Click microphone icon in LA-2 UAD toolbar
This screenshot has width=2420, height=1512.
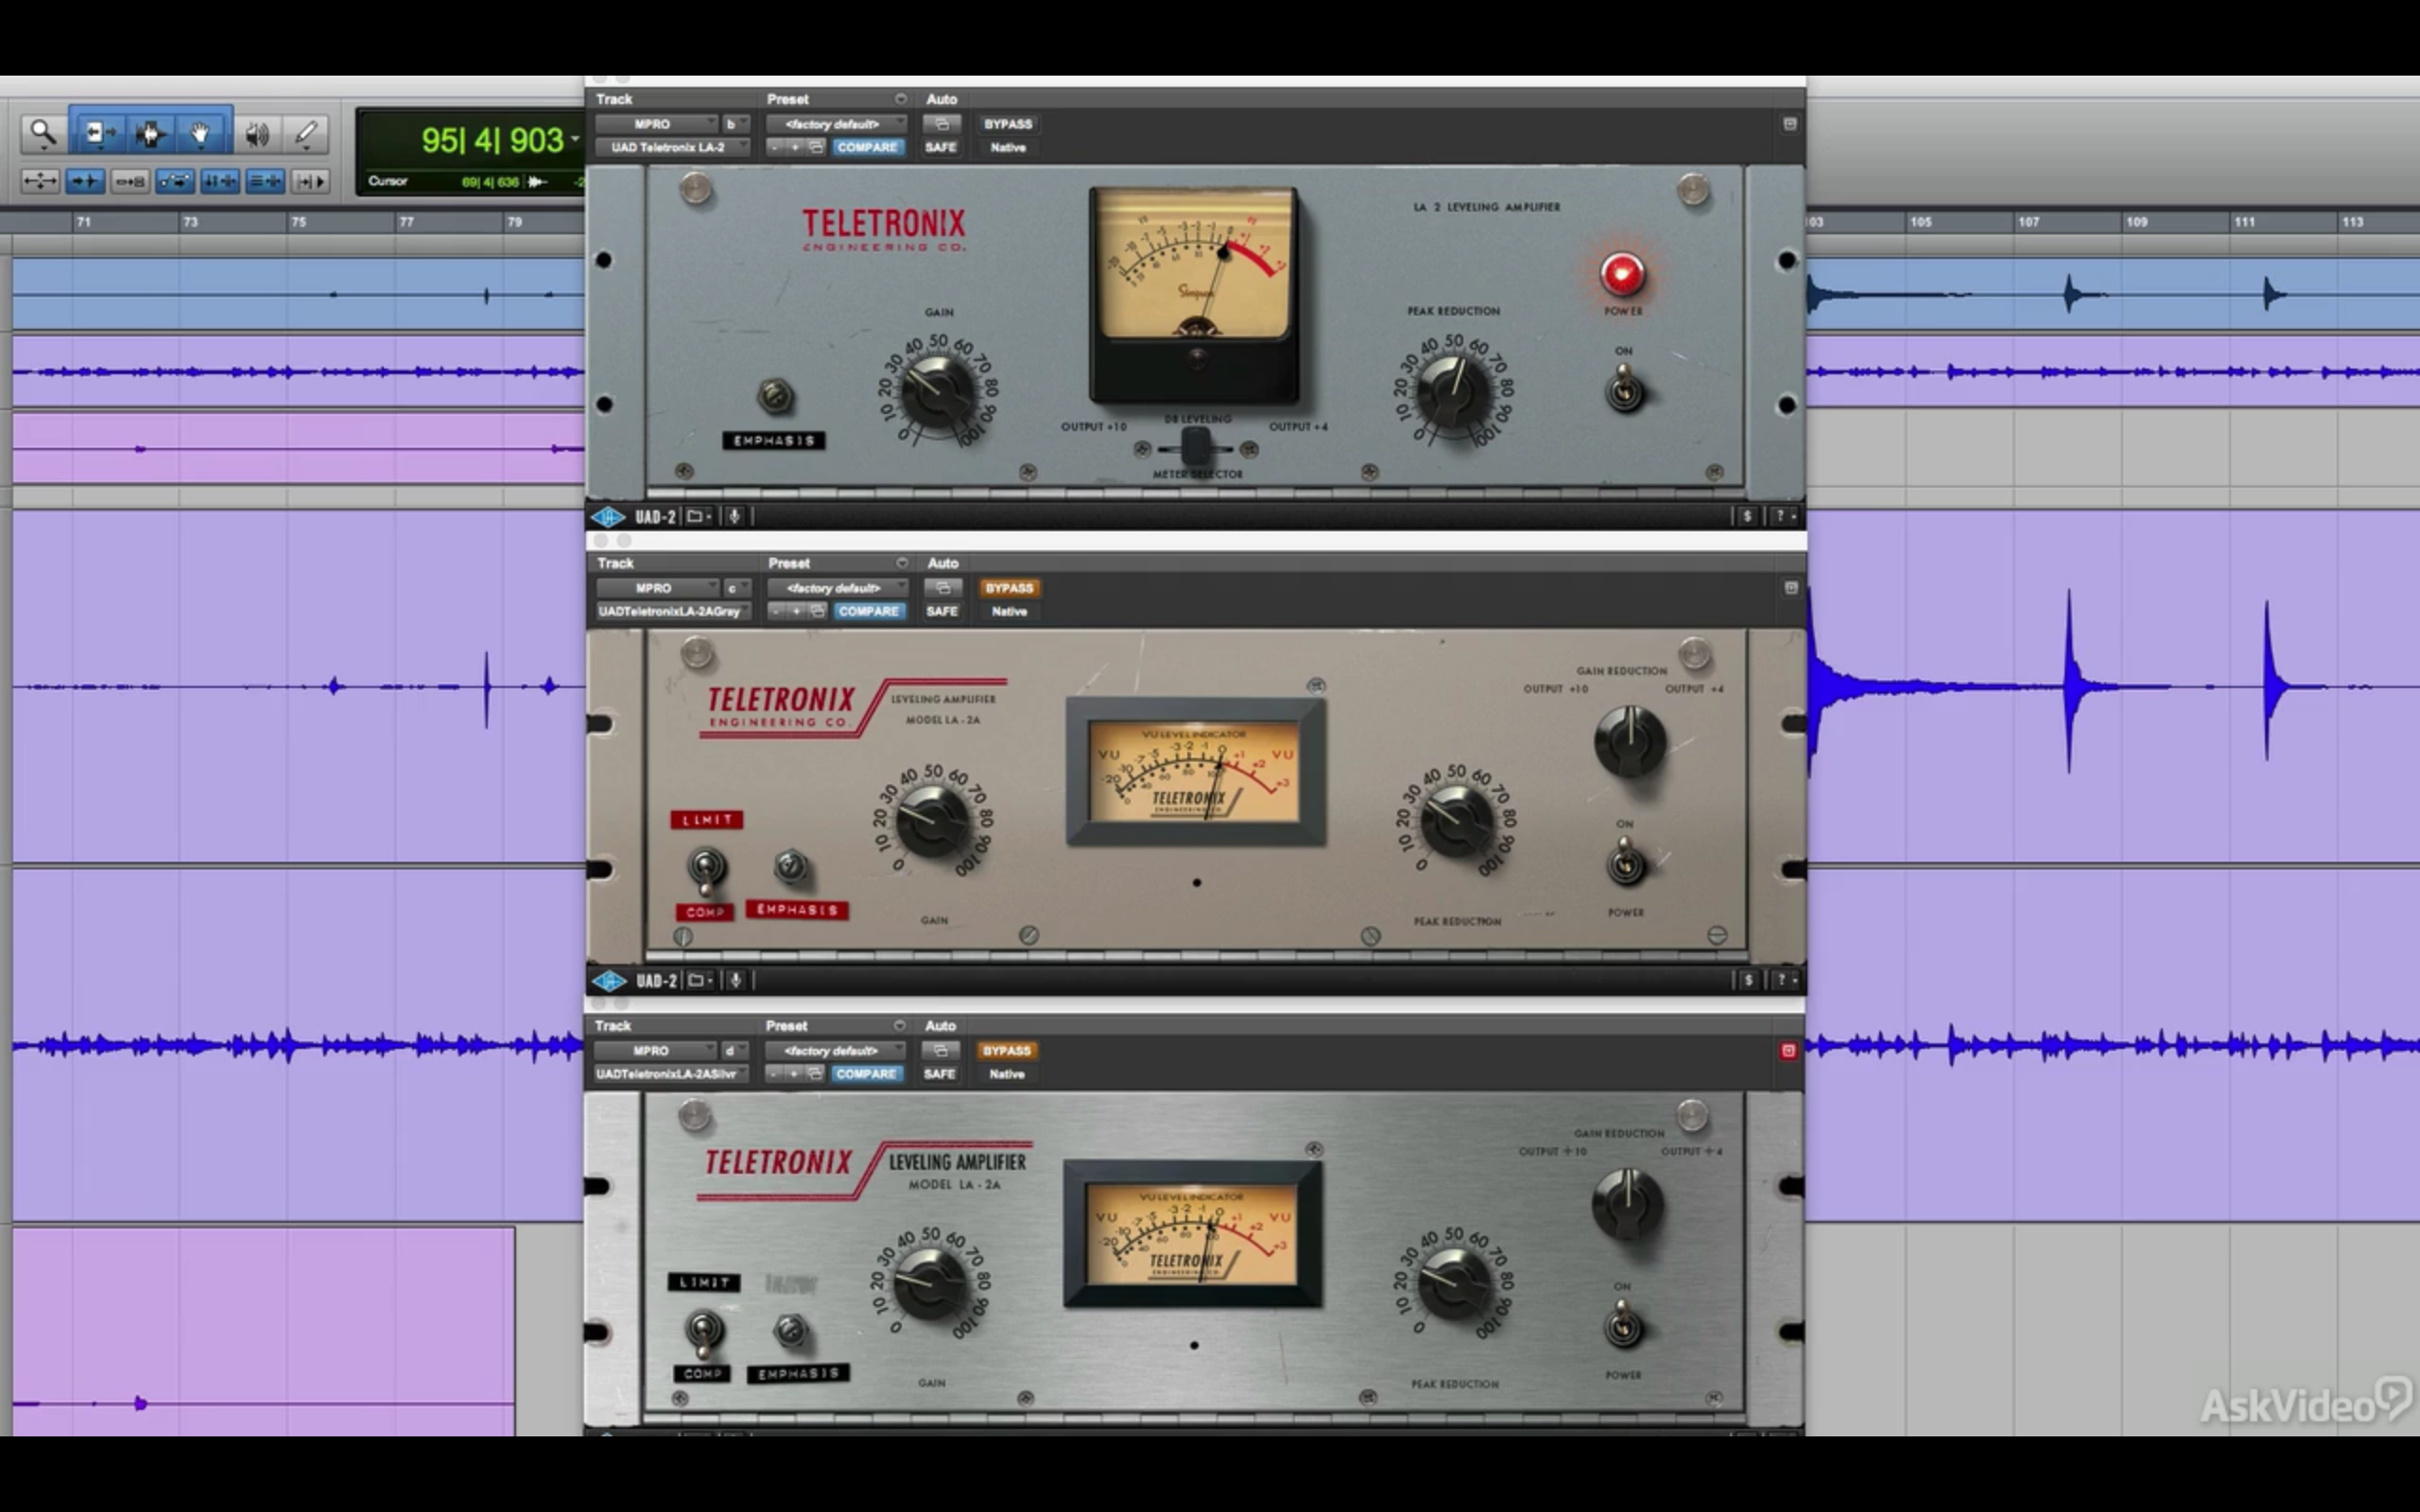click(x=734, y=517)
